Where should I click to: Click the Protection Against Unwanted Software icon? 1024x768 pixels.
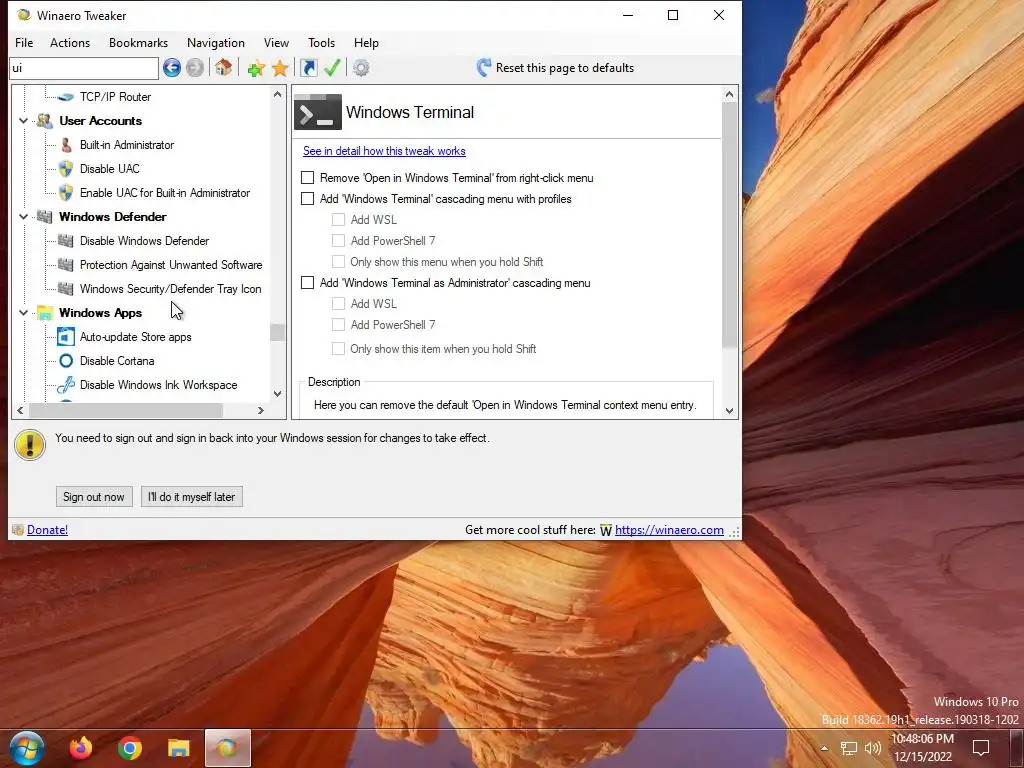coord(65,264)
